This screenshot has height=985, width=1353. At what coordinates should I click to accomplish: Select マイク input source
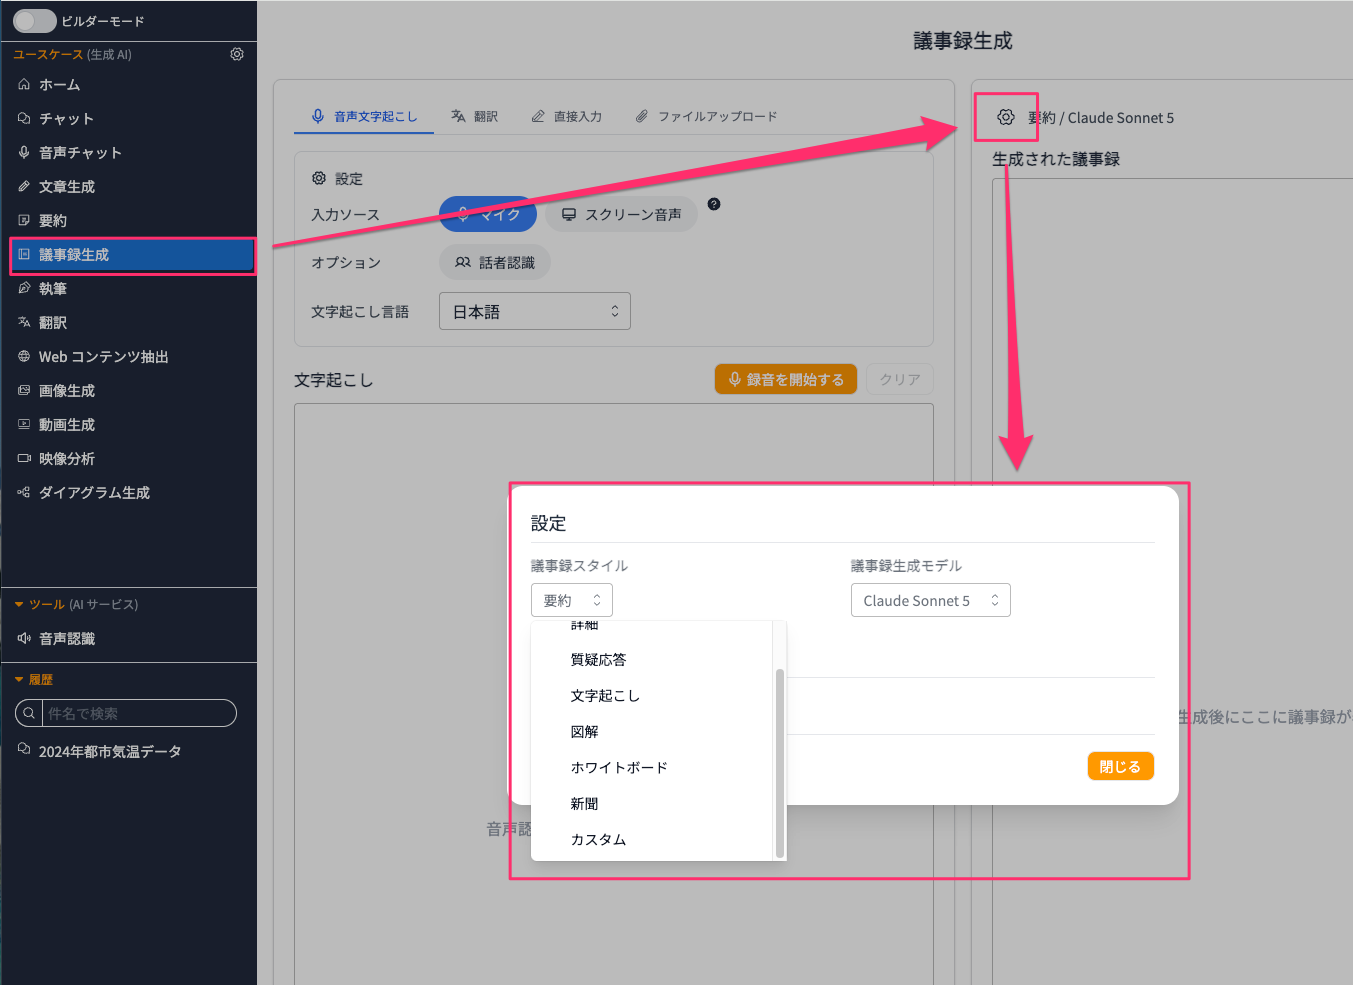tap(488, 214)
